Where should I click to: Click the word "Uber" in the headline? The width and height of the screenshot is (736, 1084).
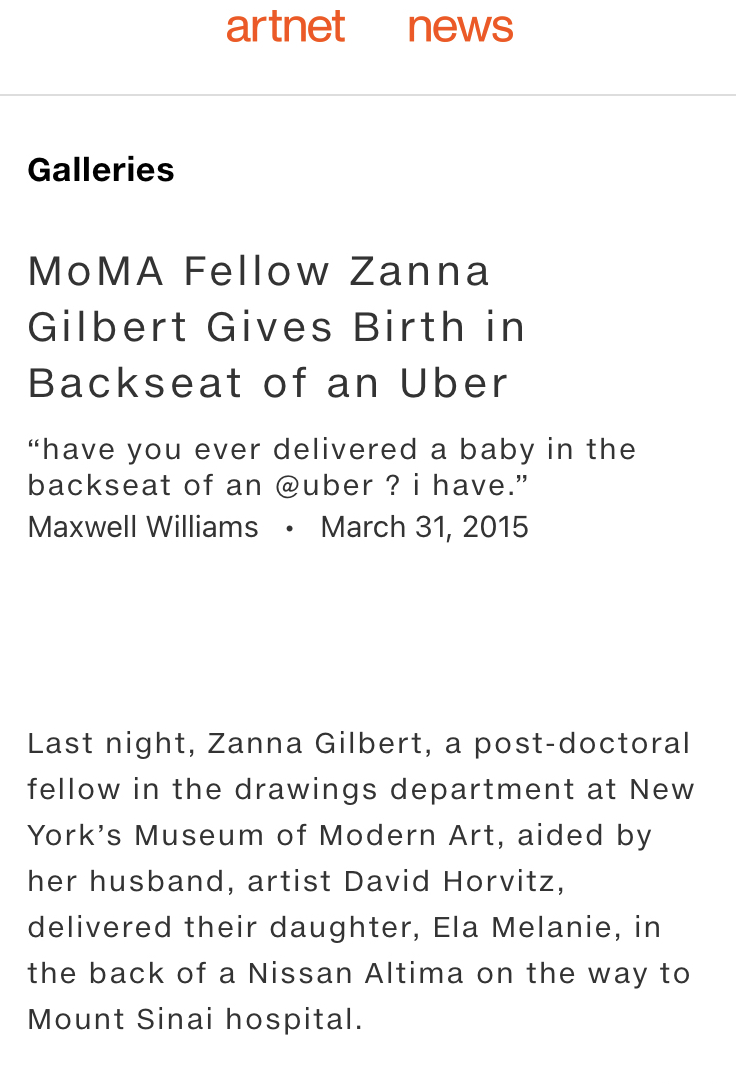click(454, 383)
